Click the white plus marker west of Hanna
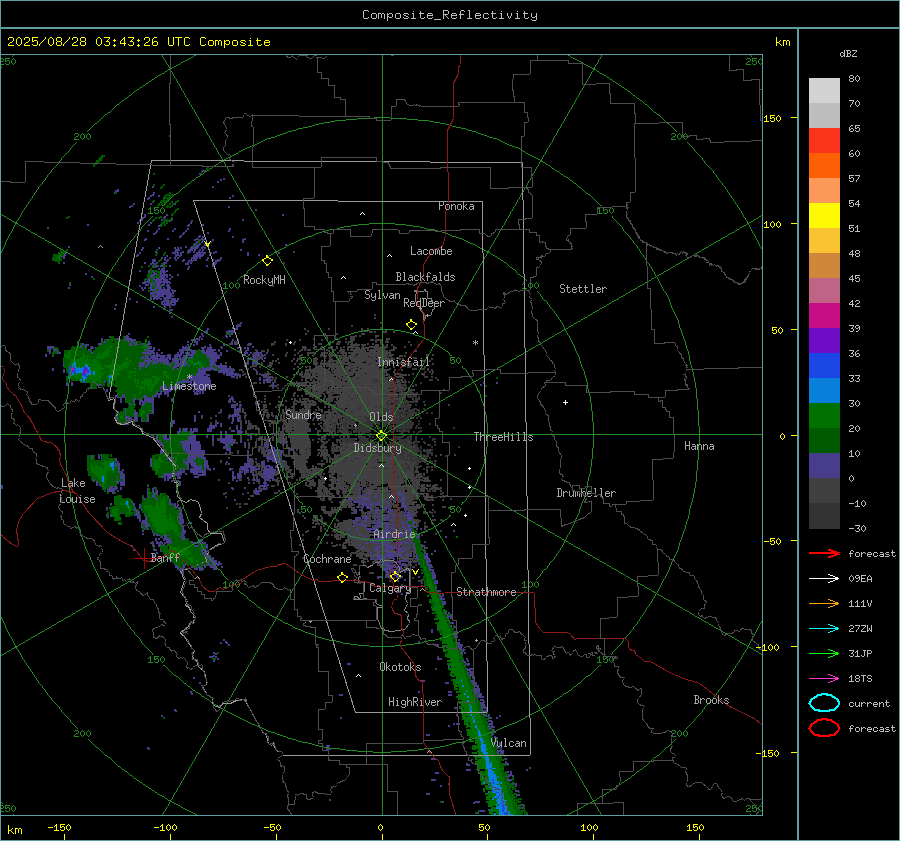The height and width of the screenshot is (841, 900). 565,402
